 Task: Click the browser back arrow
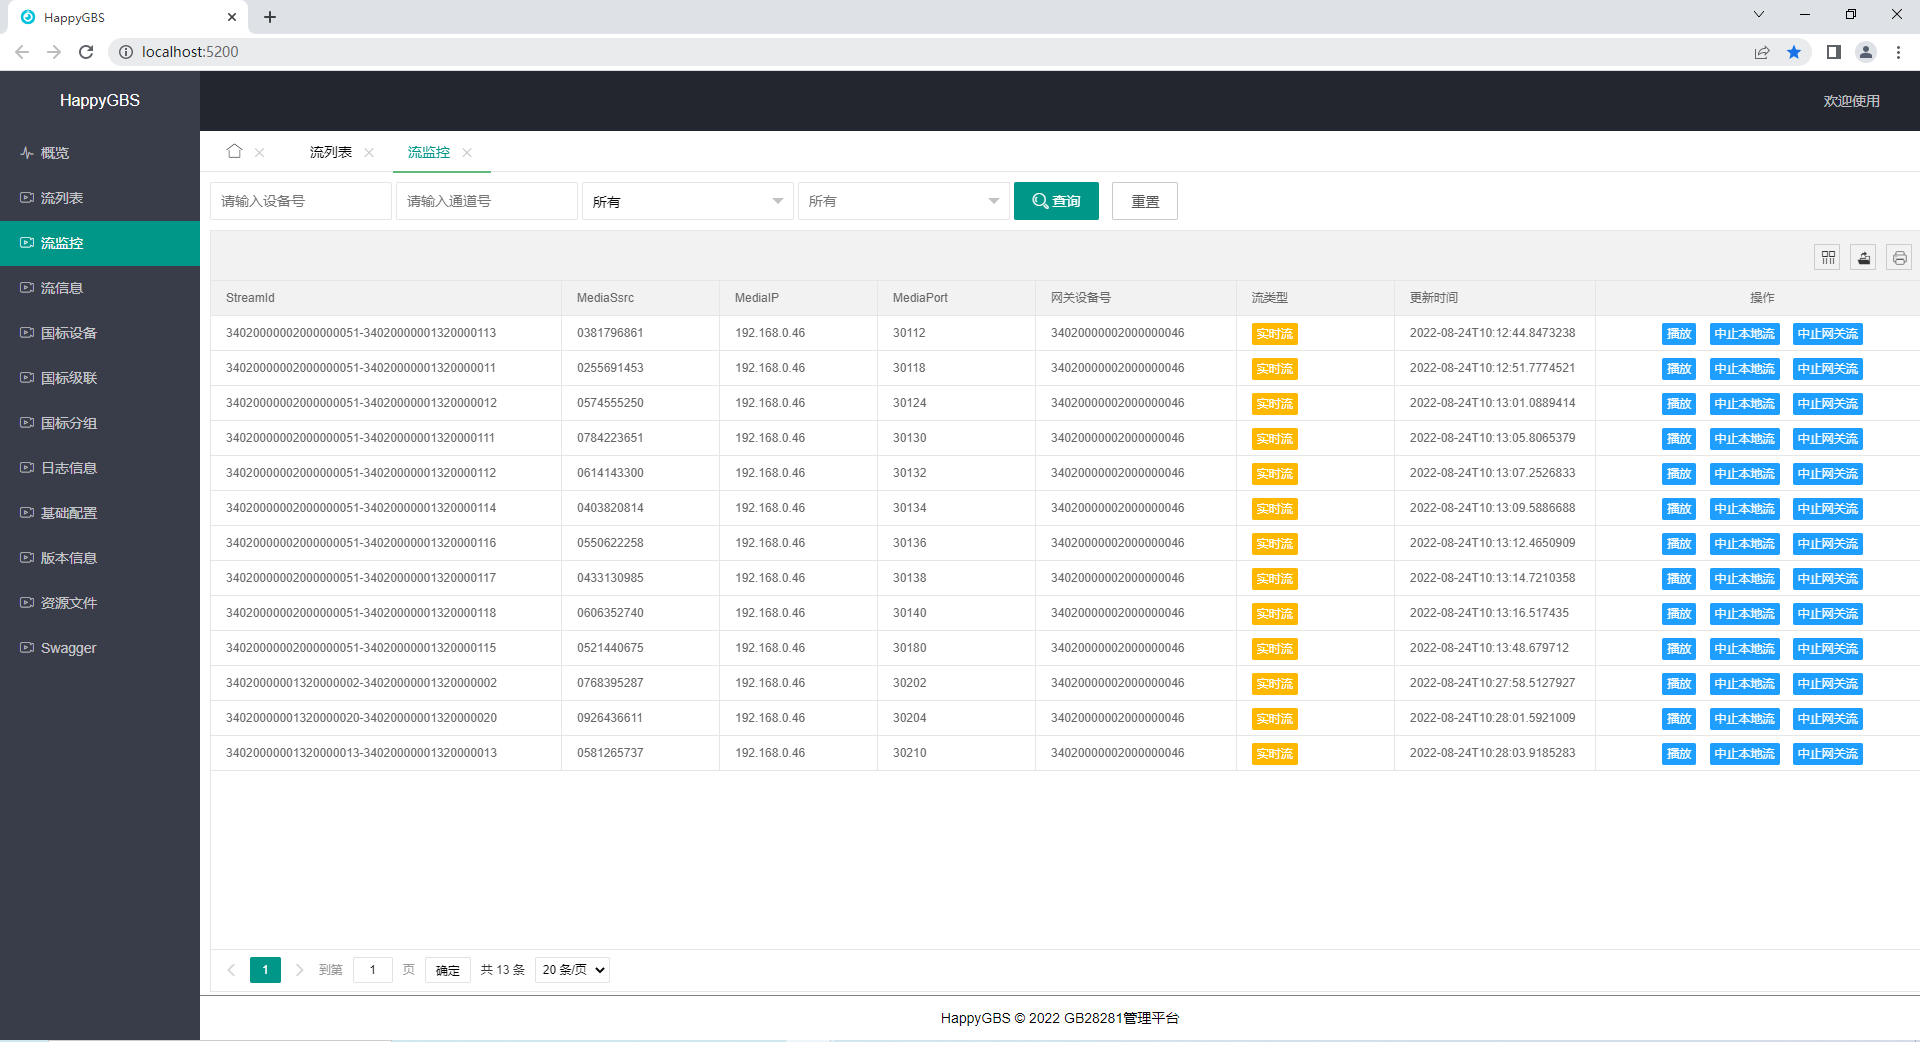pyautogui.click(x=22, y=52)
